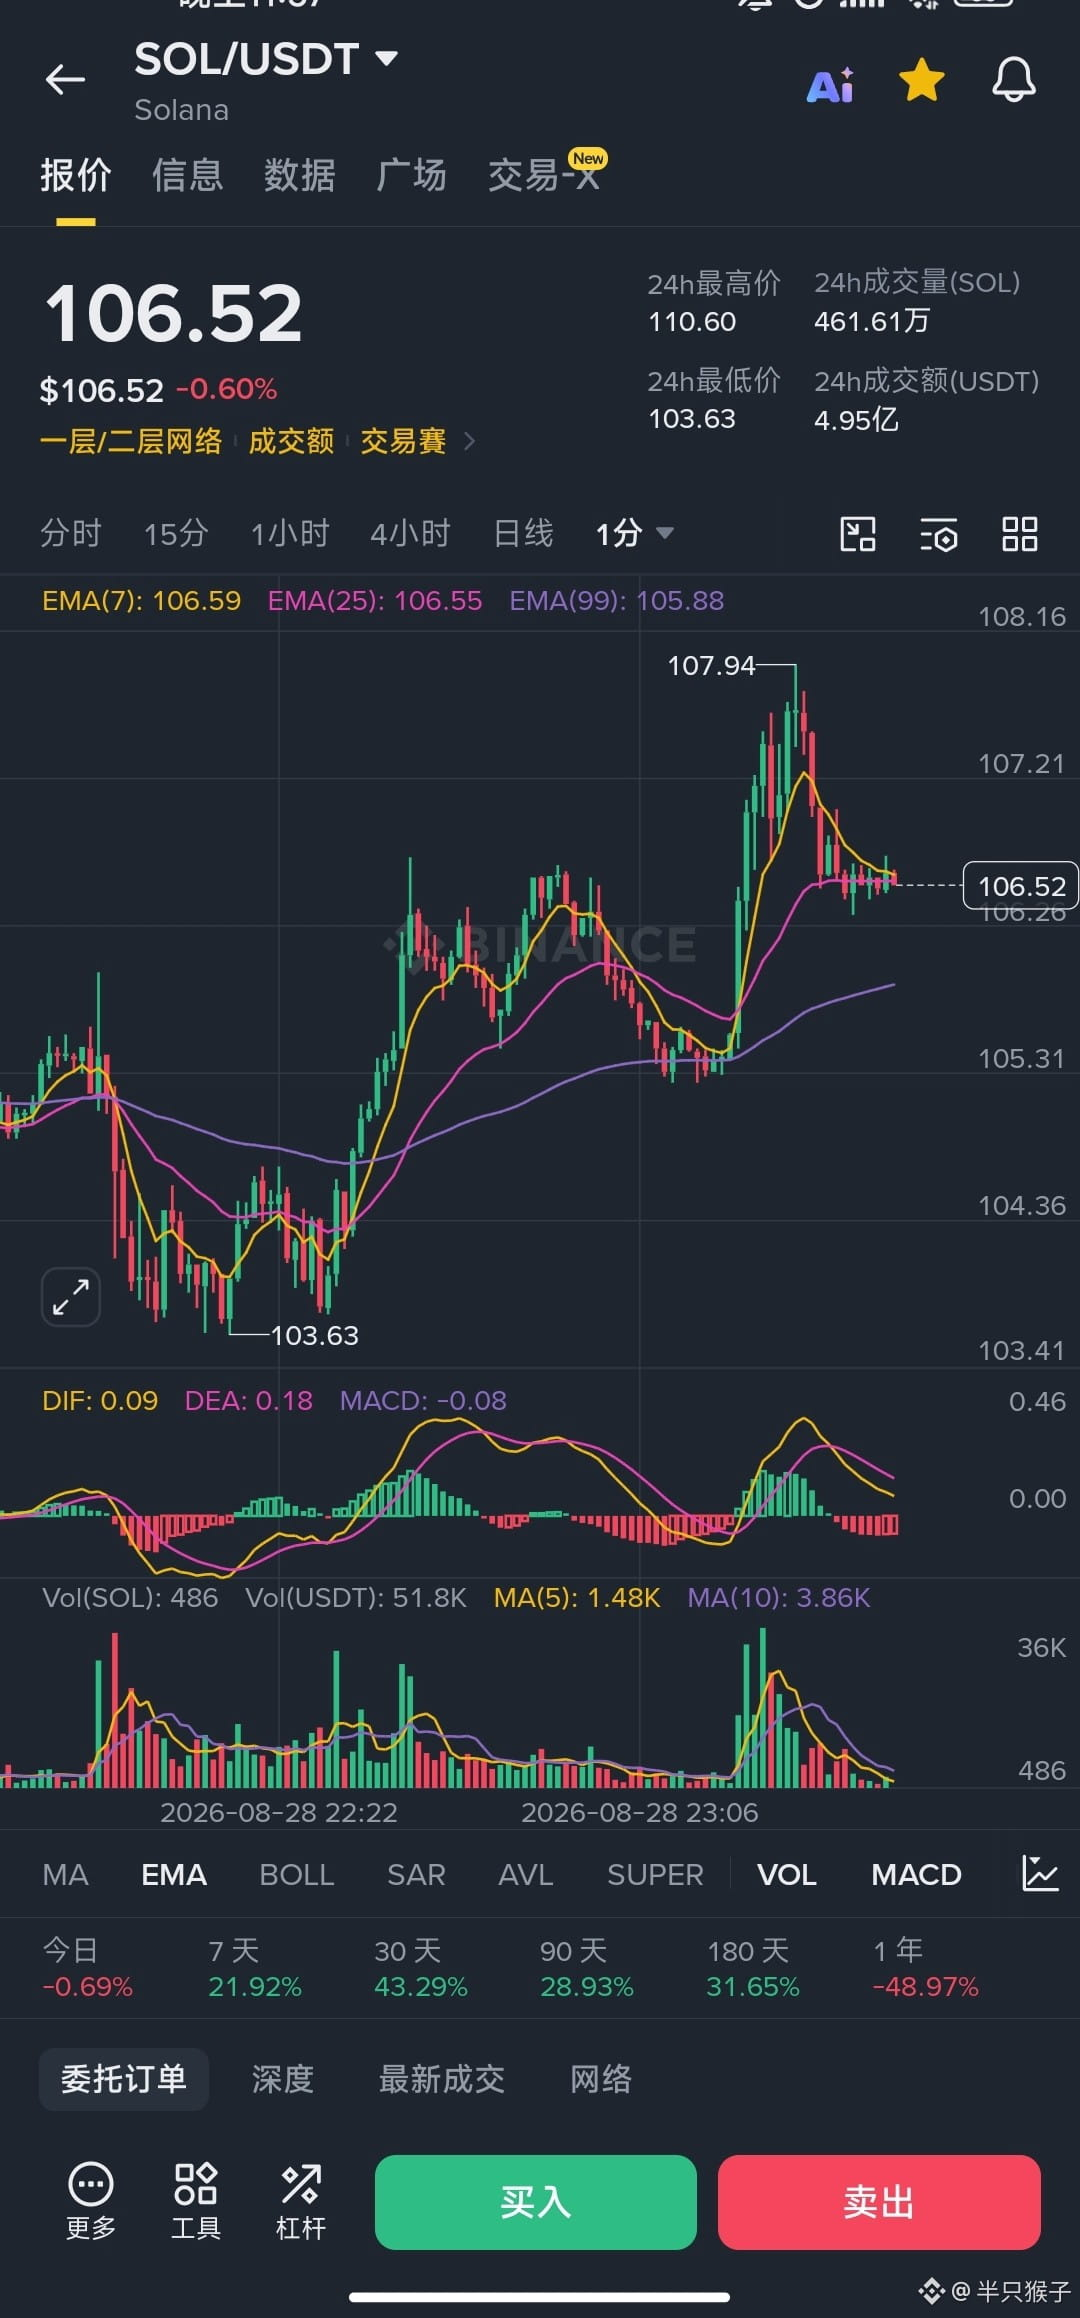Open the 更多 menu icon
The image size is (1080, 2318).
[91, 2201]
